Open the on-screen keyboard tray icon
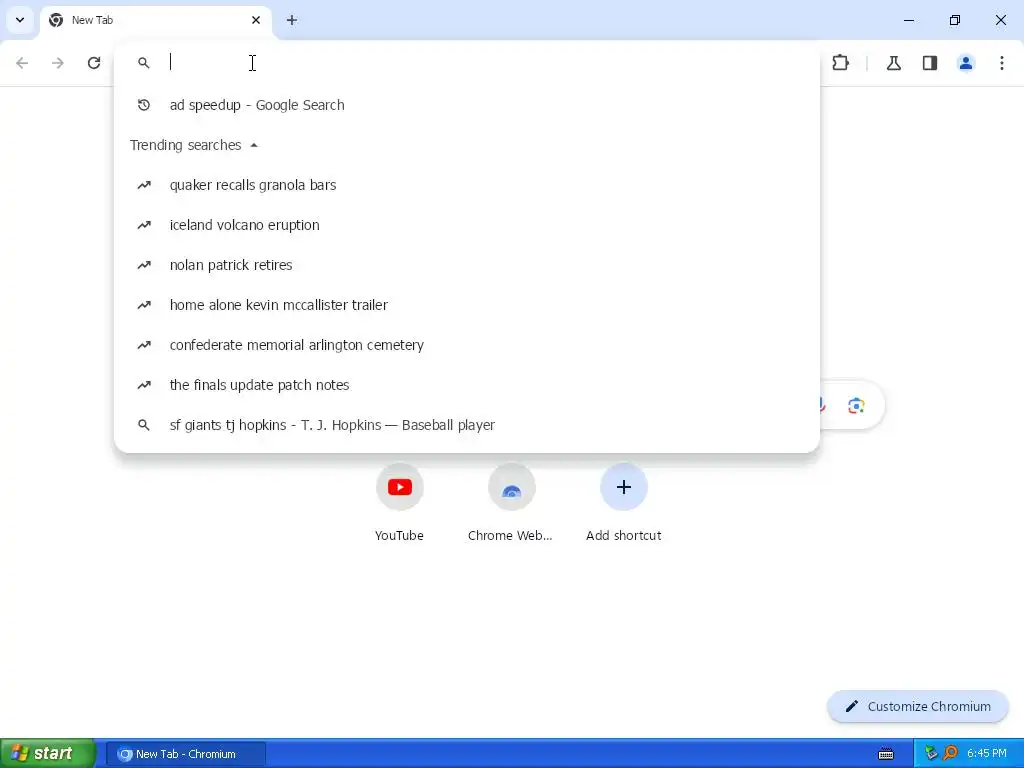 coord(886,754)
